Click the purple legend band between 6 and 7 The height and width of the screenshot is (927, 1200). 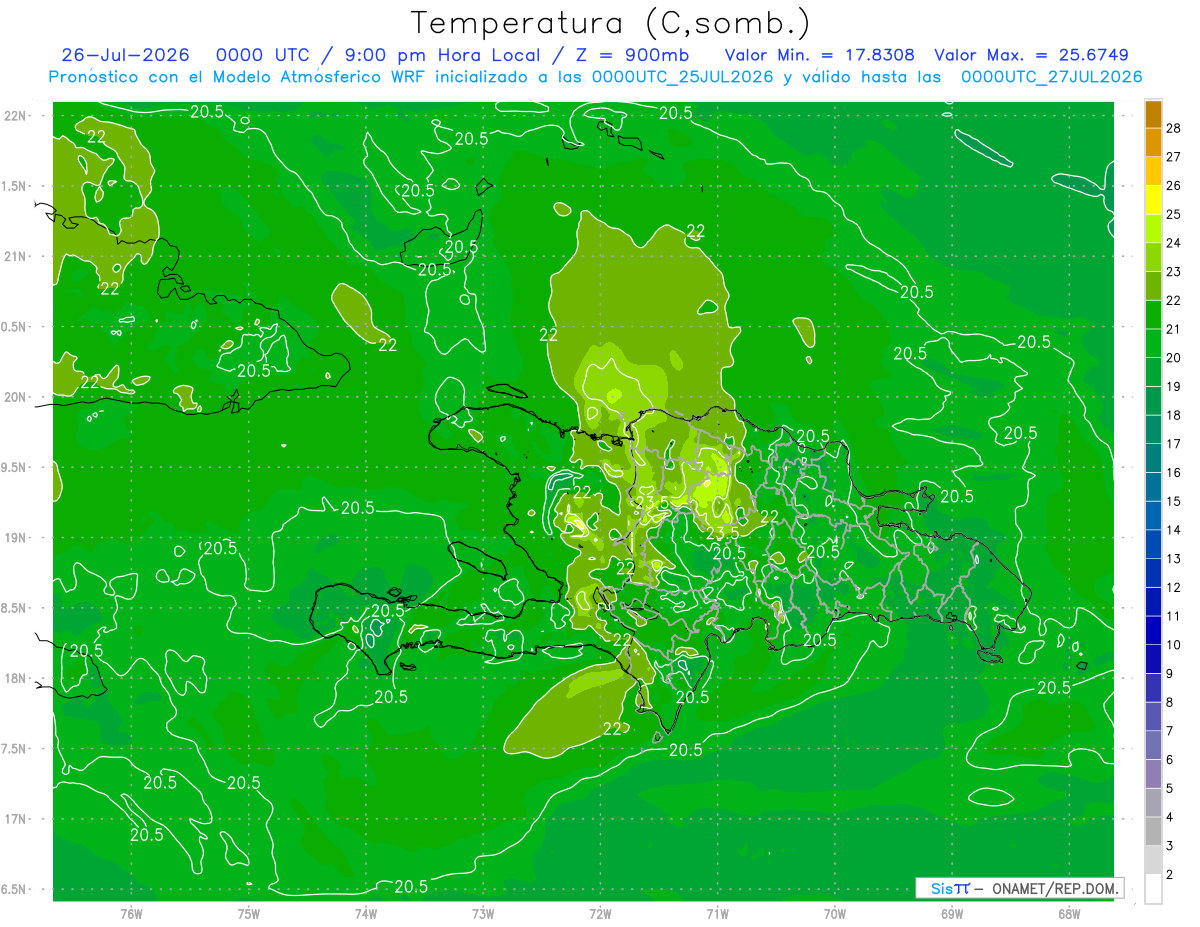pyautogui.click(x=1153, y=746)
